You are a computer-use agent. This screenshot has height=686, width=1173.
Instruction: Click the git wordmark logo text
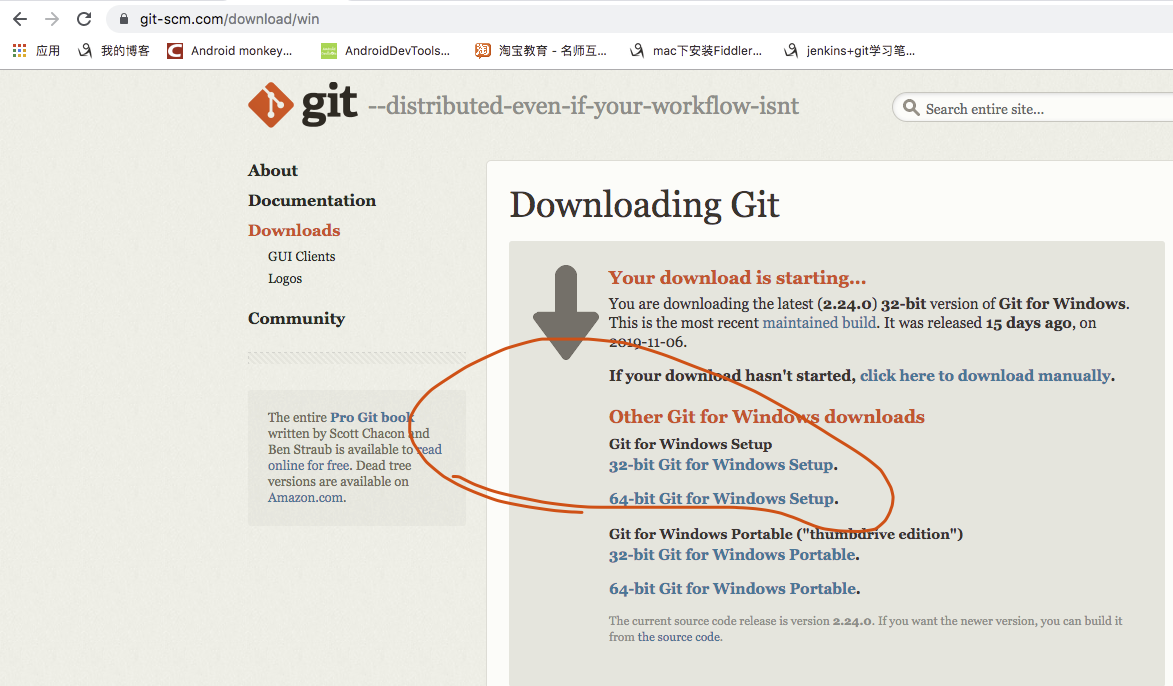tap(330, 104)
